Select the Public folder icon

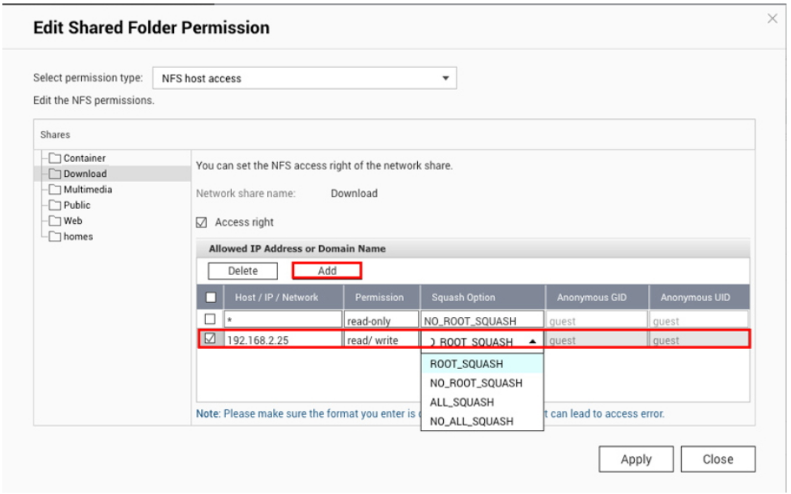point(54,205)
